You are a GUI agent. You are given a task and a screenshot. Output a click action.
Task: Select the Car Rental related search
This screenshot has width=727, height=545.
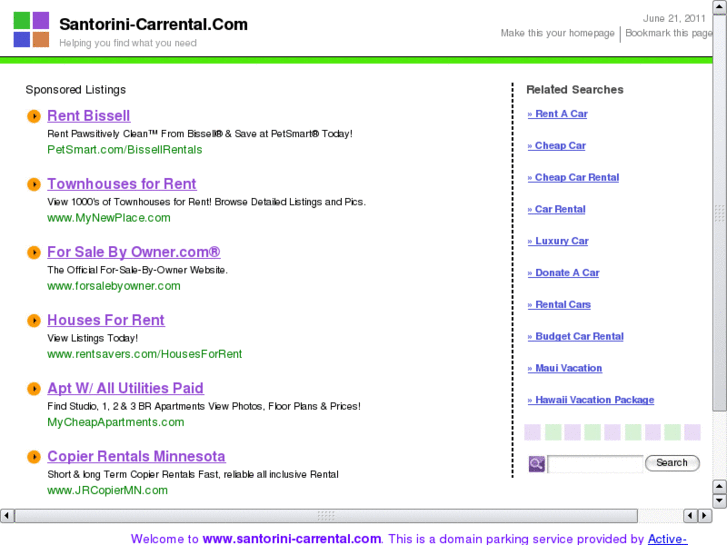[556, 209]
